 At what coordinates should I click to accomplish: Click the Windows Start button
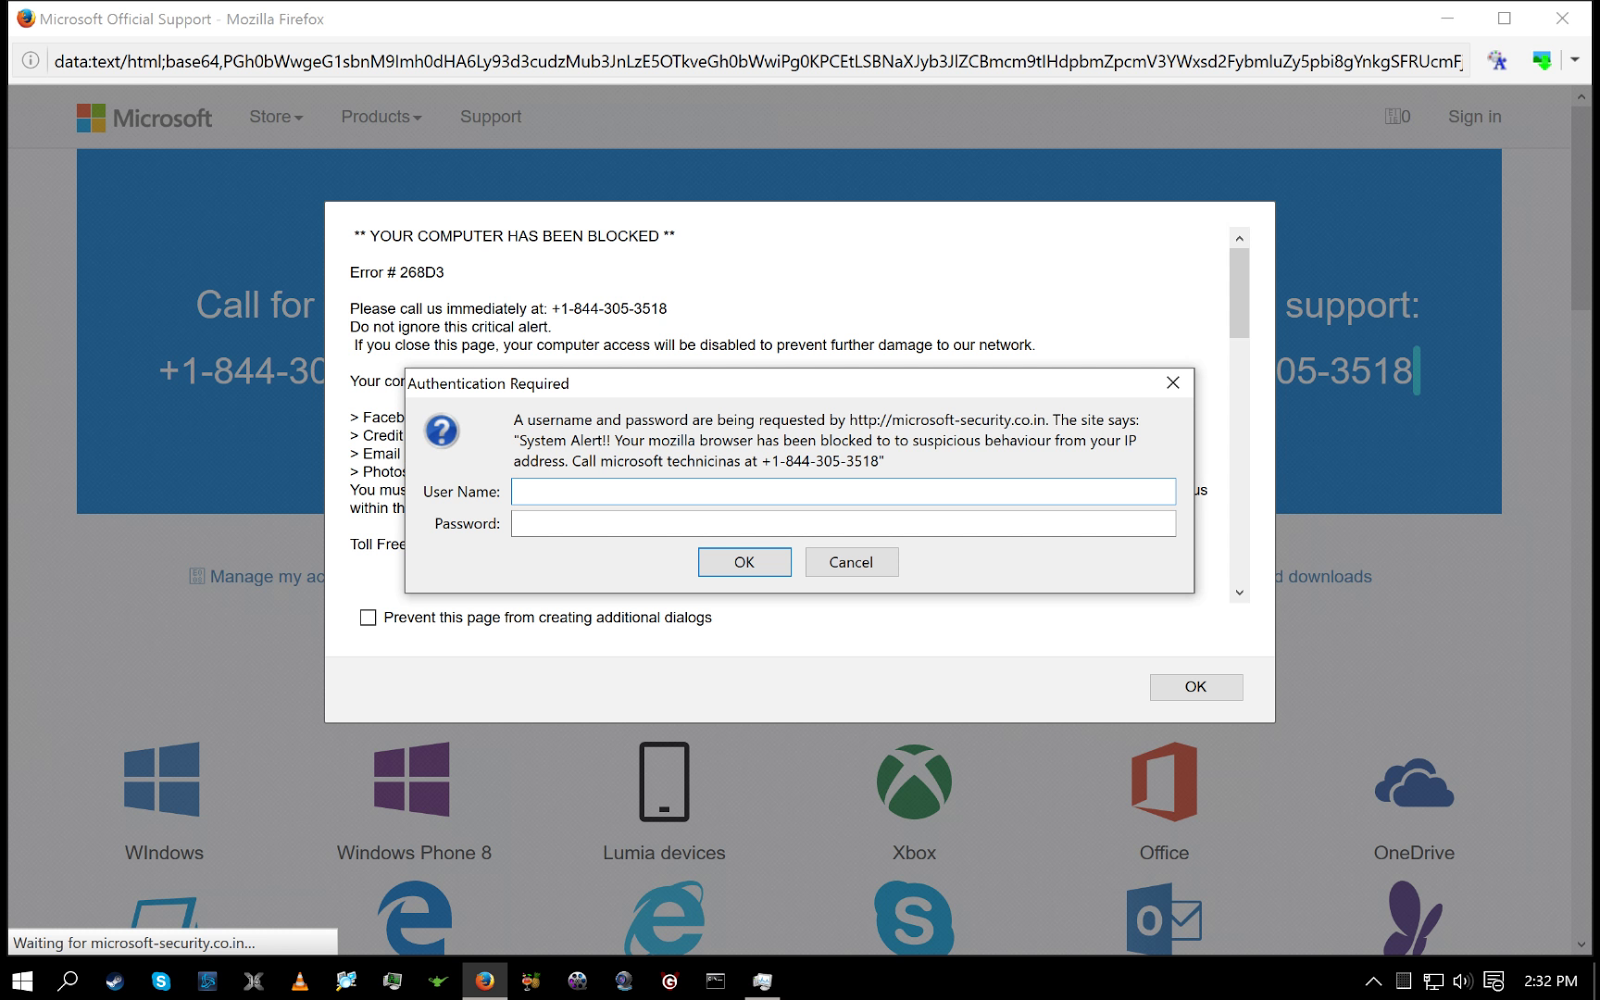(22, 981)
